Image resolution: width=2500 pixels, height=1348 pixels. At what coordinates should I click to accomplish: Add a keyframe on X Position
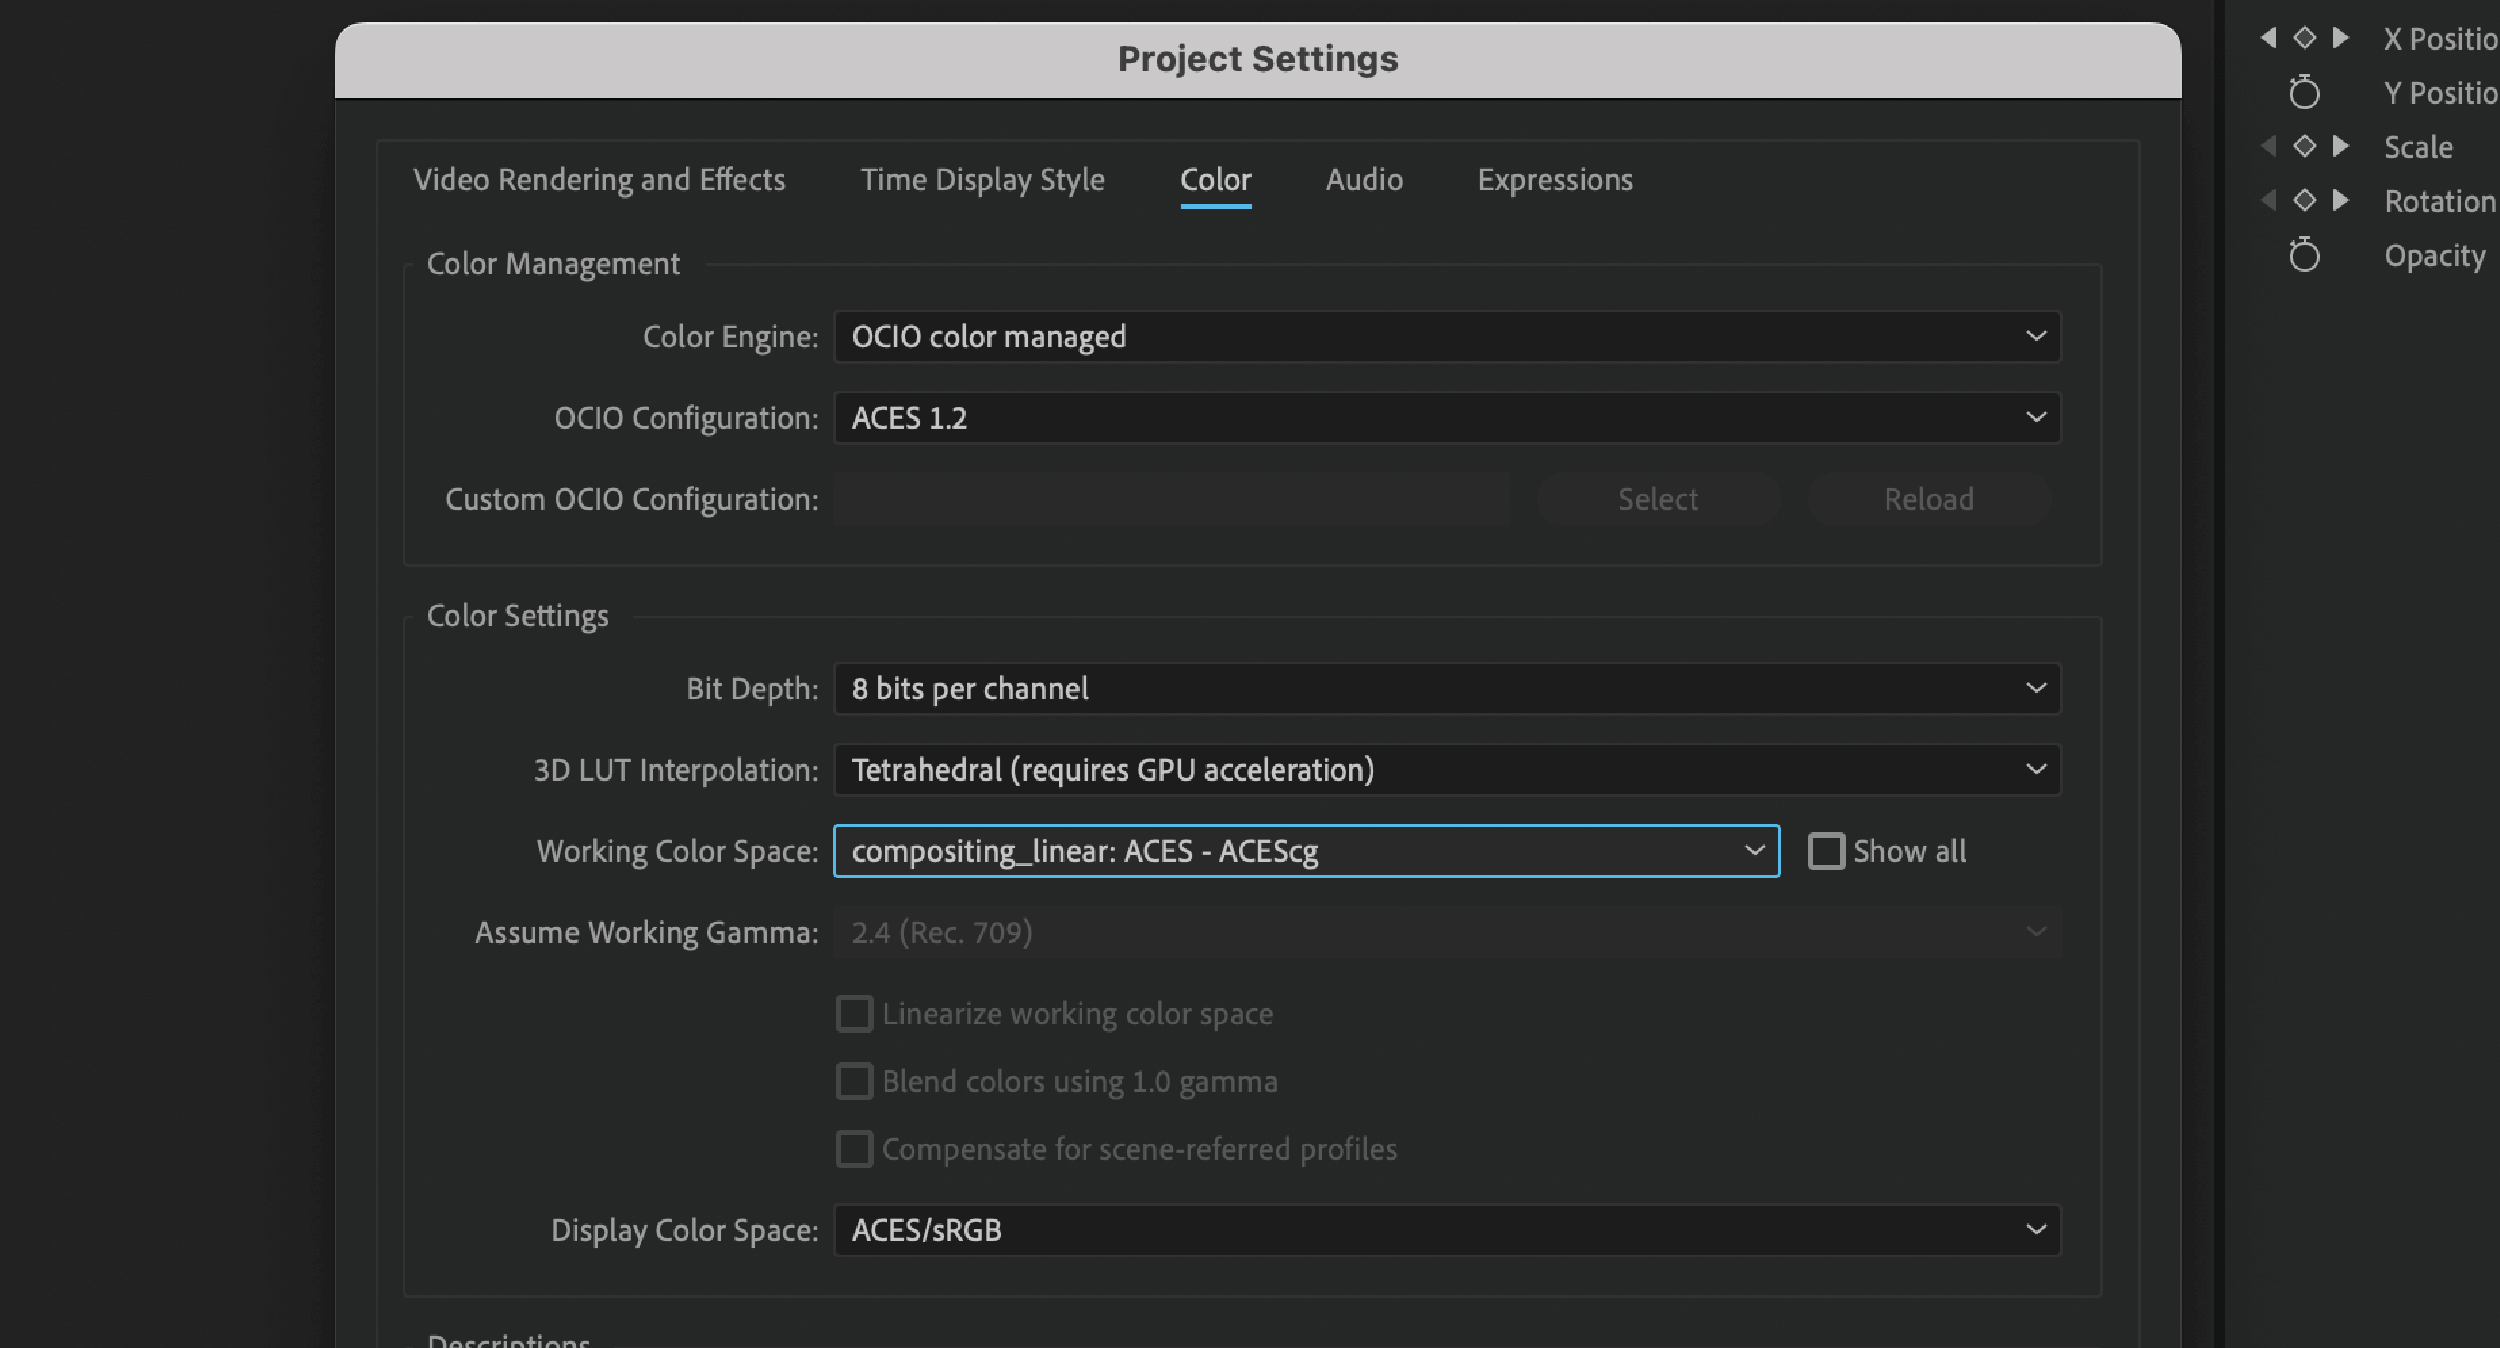2304,38
